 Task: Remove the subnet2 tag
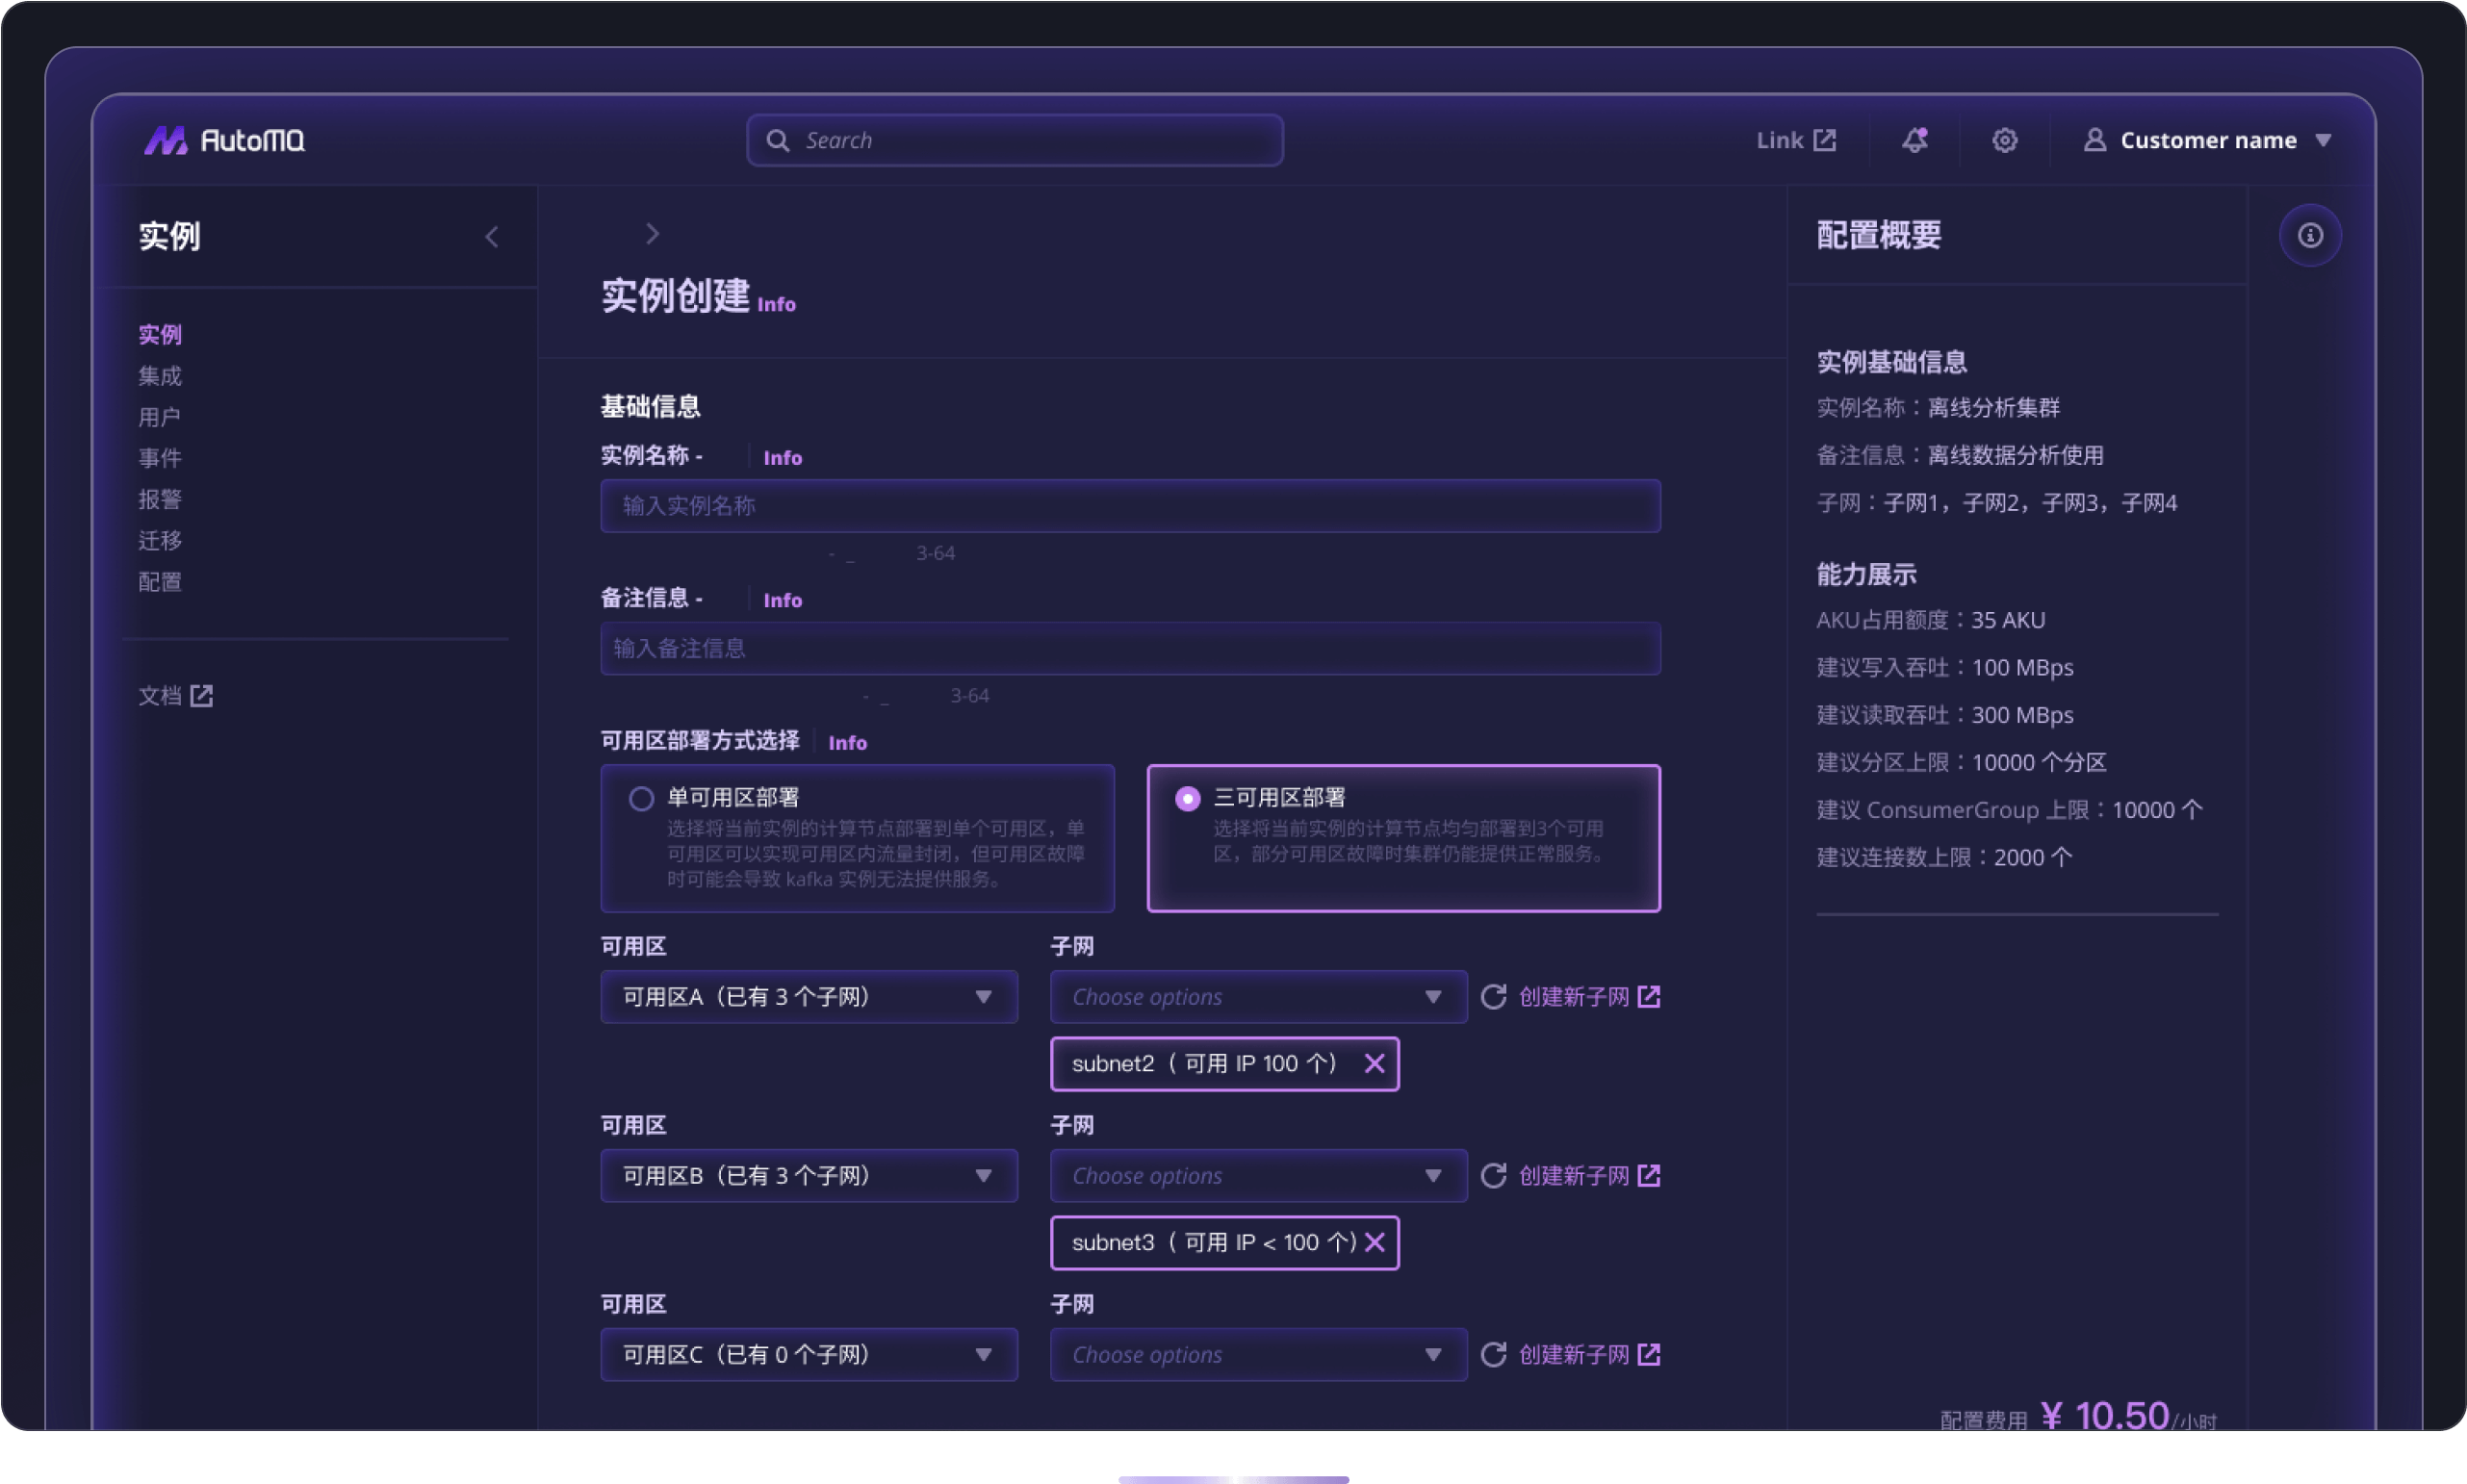pos(1374,1064)
